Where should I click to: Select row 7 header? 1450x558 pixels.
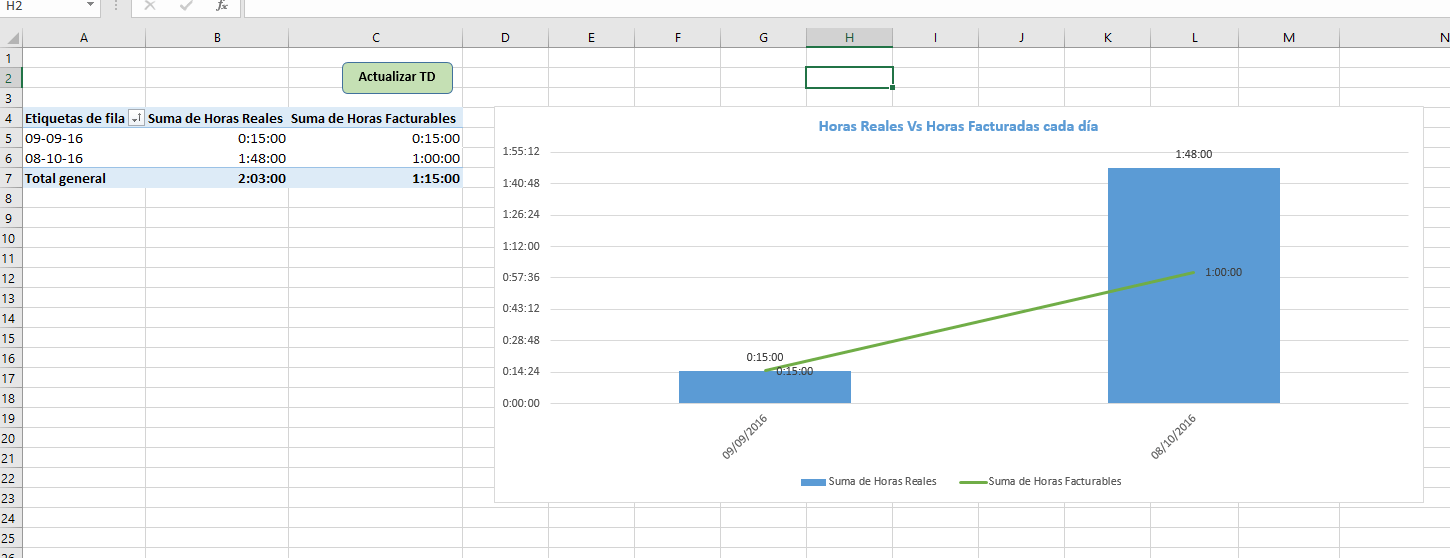10,178
